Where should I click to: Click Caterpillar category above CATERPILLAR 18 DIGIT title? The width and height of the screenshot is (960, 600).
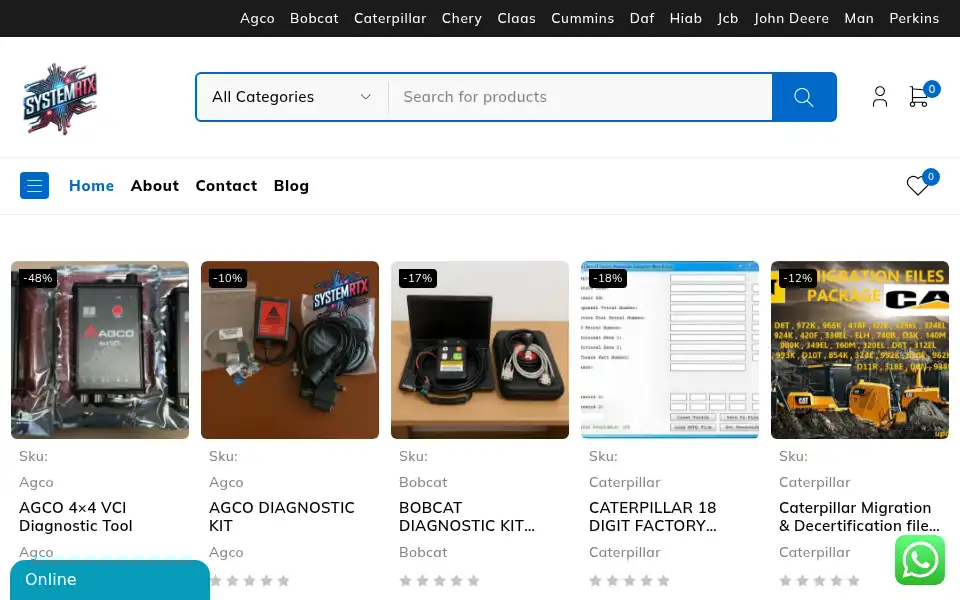click(624, 482)
